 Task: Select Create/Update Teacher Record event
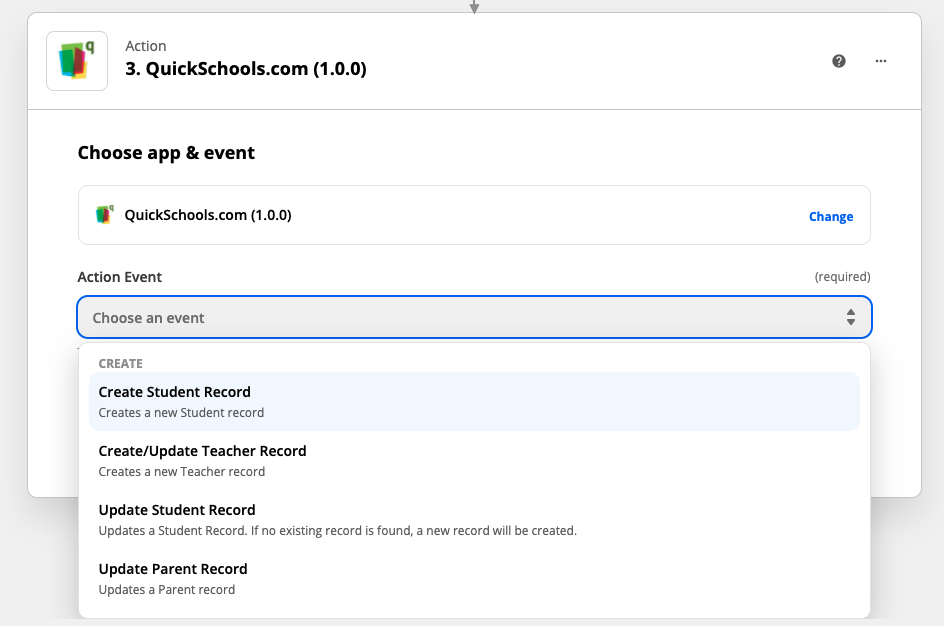pyautogui.click(x=474, y=460)
